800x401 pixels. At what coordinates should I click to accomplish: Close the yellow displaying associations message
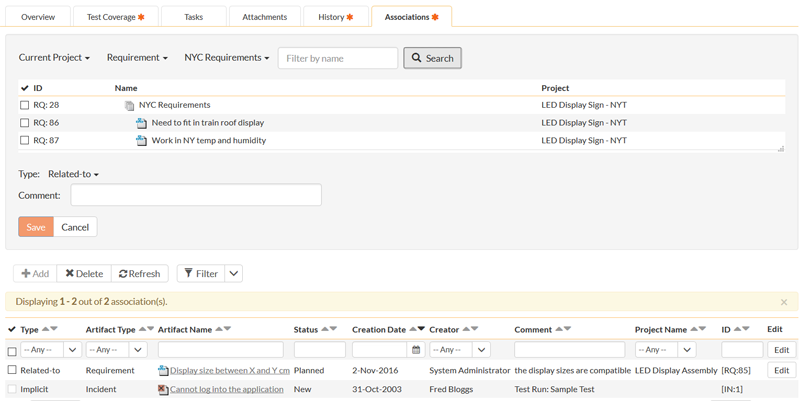[783, 302]
